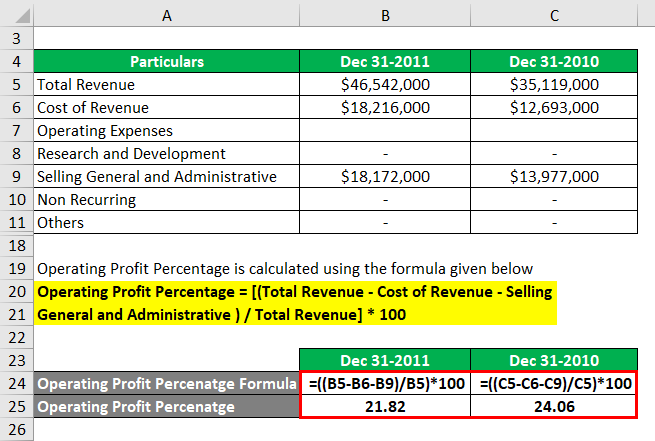Click Dec 31-2011 header in row 23
Image resolution: width=655 pixels, height=441 pixels.
[x=385, y=360]
